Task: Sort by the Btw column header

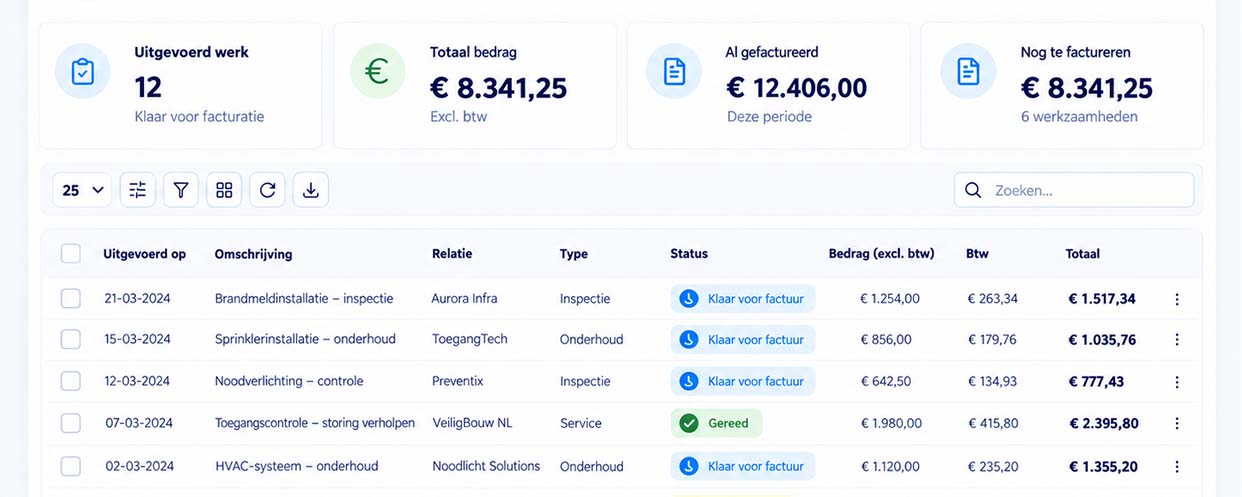Action: point(977,254)
